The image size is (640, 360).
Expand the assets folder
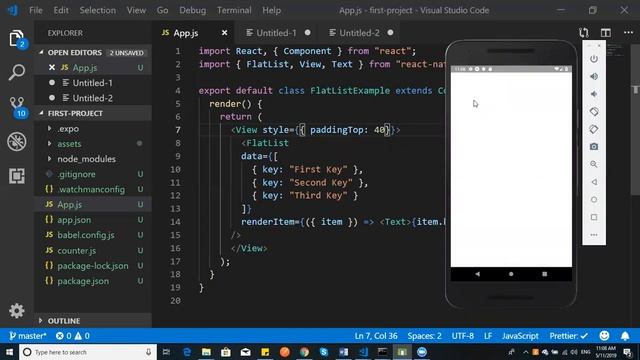49,144
